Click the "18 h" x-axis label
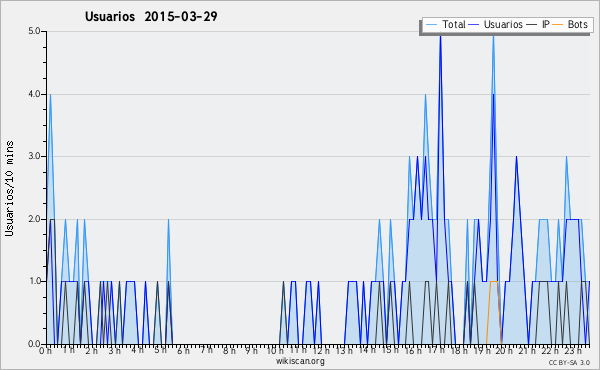The image size is (600, 370). point(459,351)
